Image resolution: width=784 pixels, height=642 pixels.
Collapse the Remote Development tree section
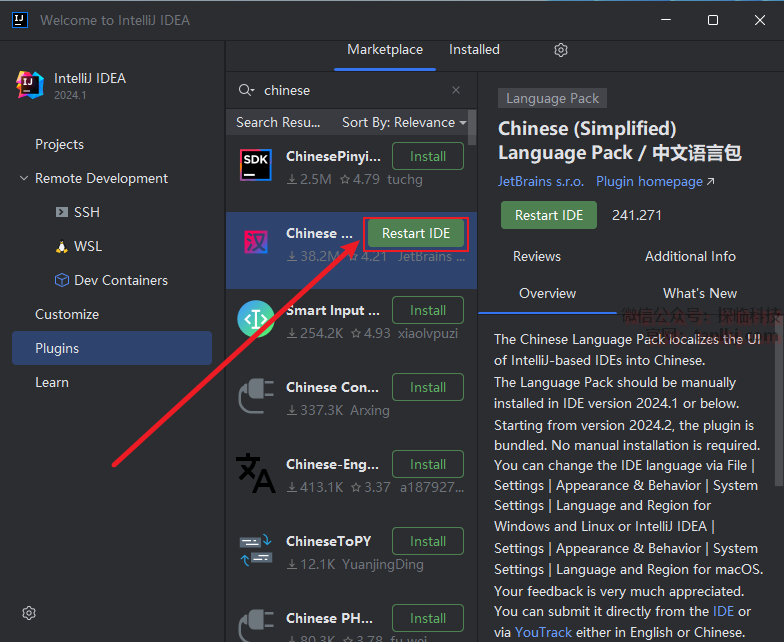coord(24,179)
